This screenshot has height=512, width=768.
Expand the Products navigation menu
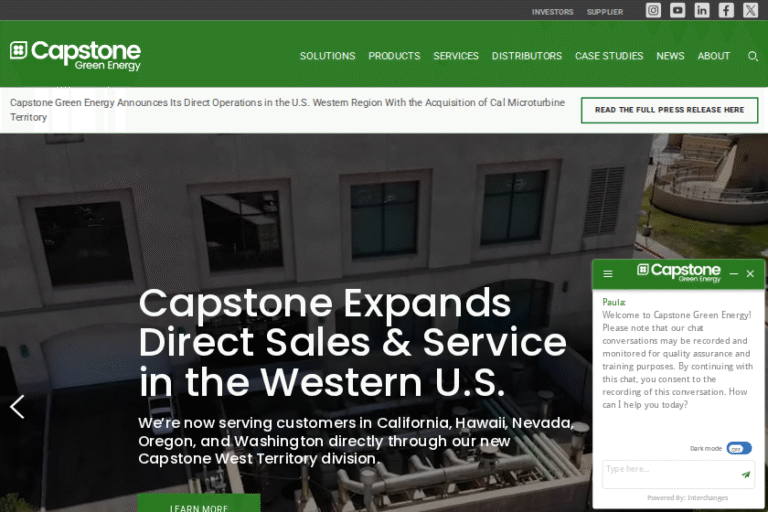click(x=394, y=56)
